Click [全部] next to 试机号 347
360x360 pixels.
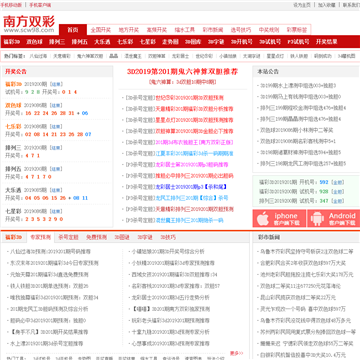pyautogui.click(x=338, y=201)
